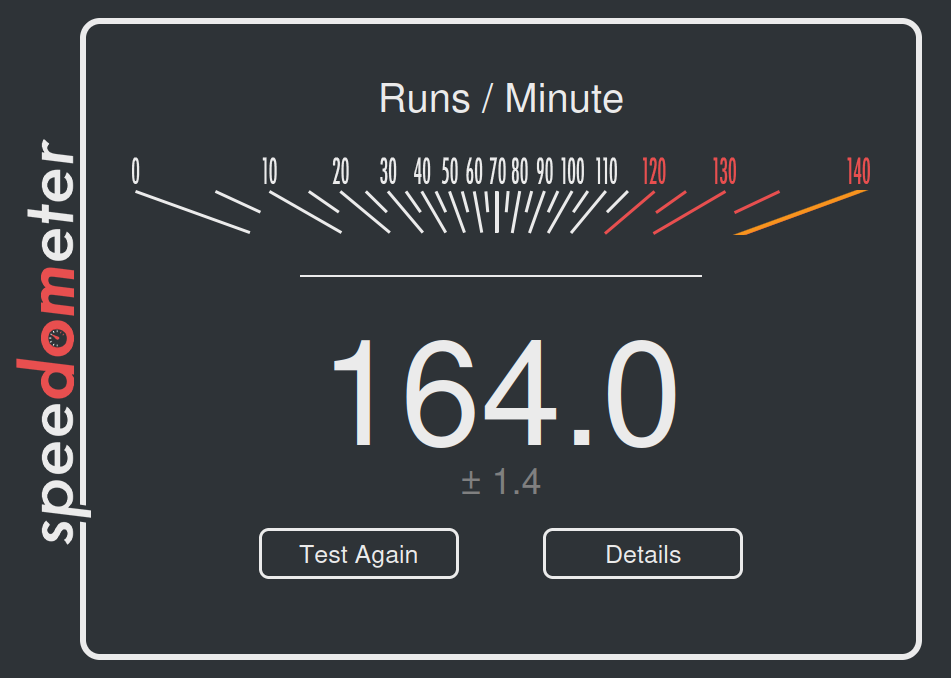Click the speedometer logo text
The width and height of the screenshot is (951, 678).
(x=53, y=341)
